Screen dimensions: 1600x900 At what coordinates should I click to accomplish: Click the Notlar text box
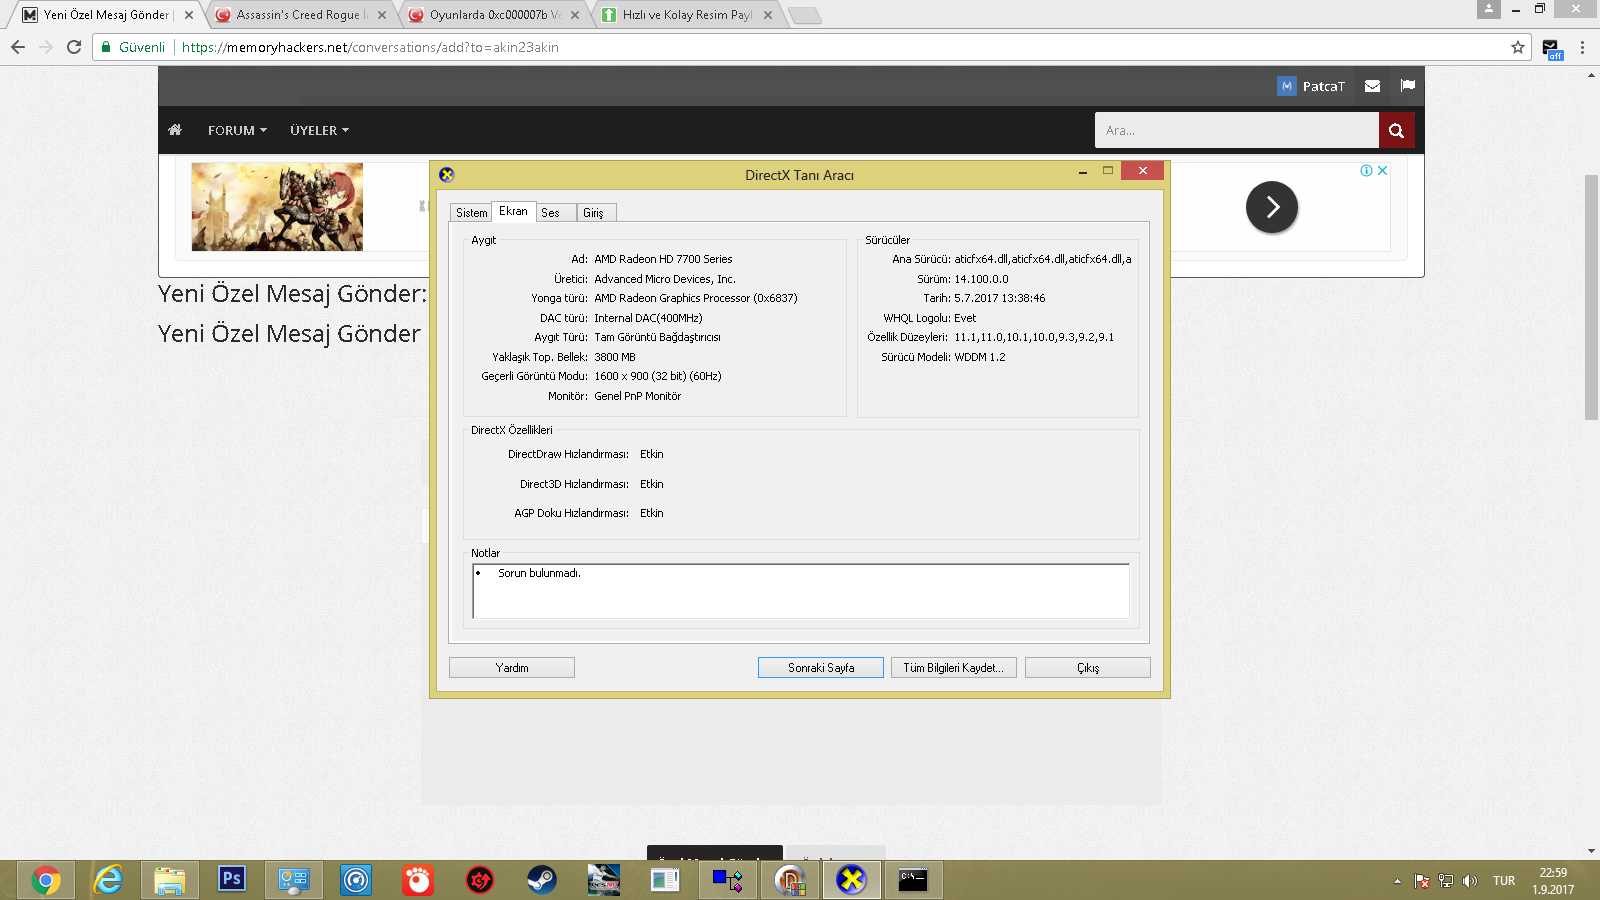801,591
